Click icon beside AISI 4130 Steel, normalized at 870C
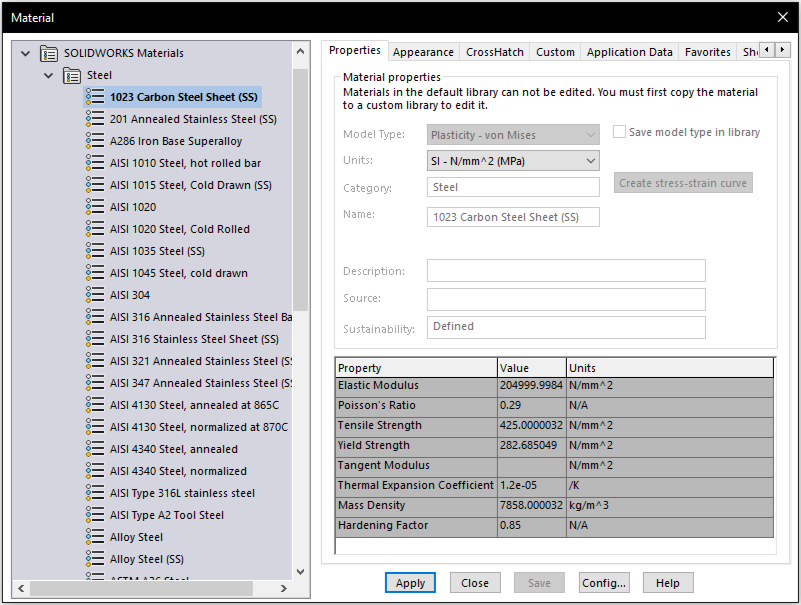The height and width of the screenshot is (605, 801). point(95,427)
